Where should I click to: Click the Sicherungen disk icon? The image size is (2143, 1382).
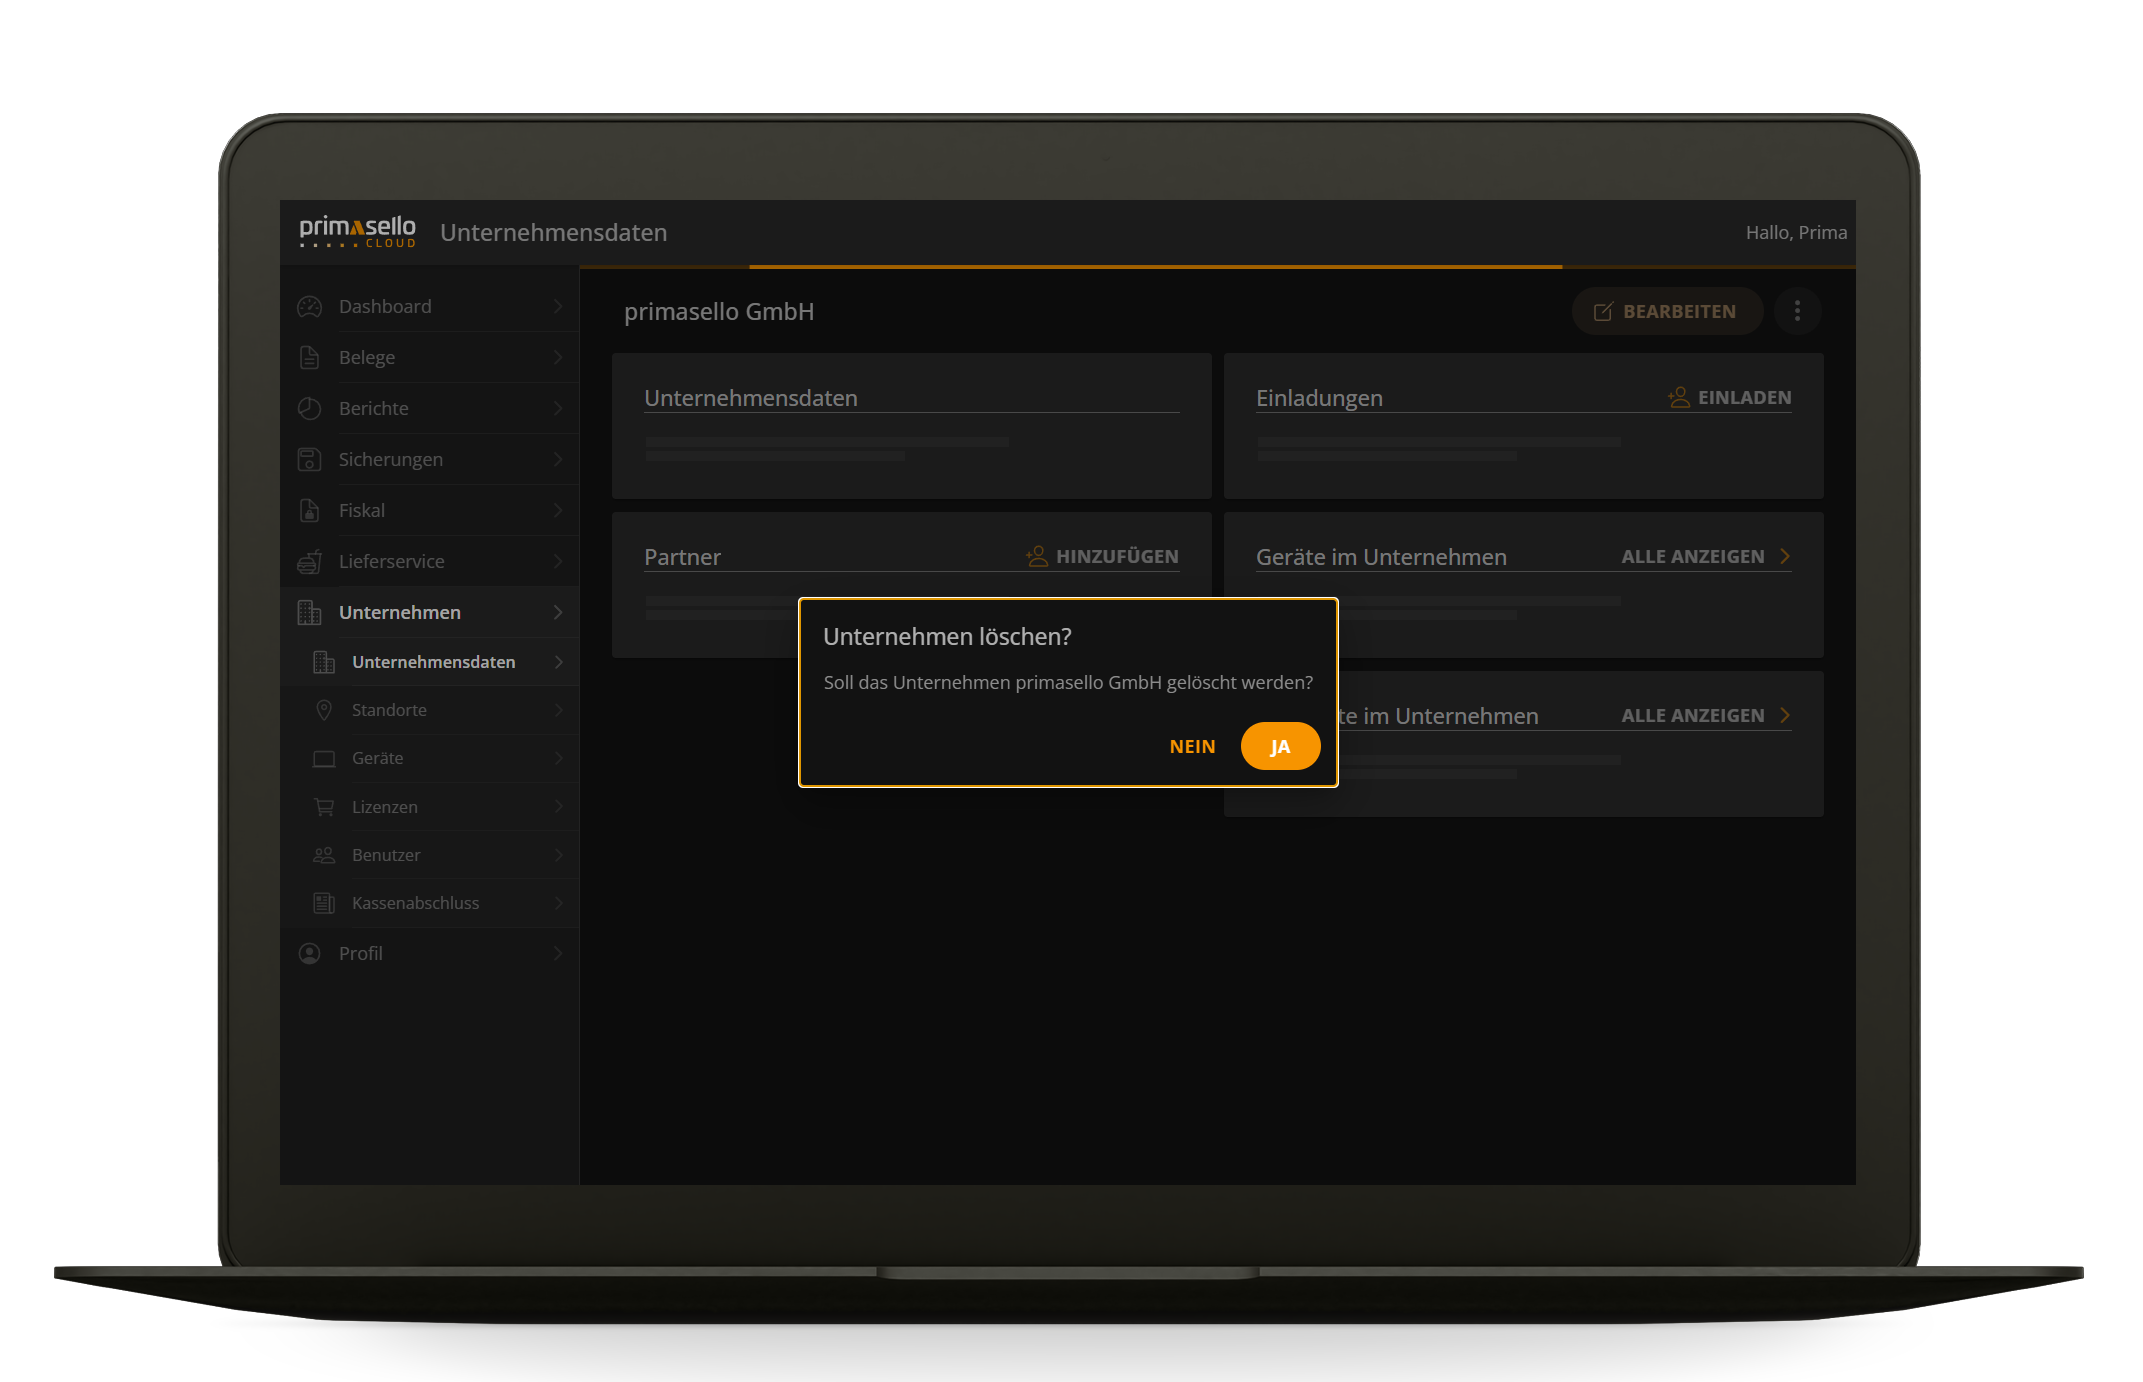[x=310, y=460]
